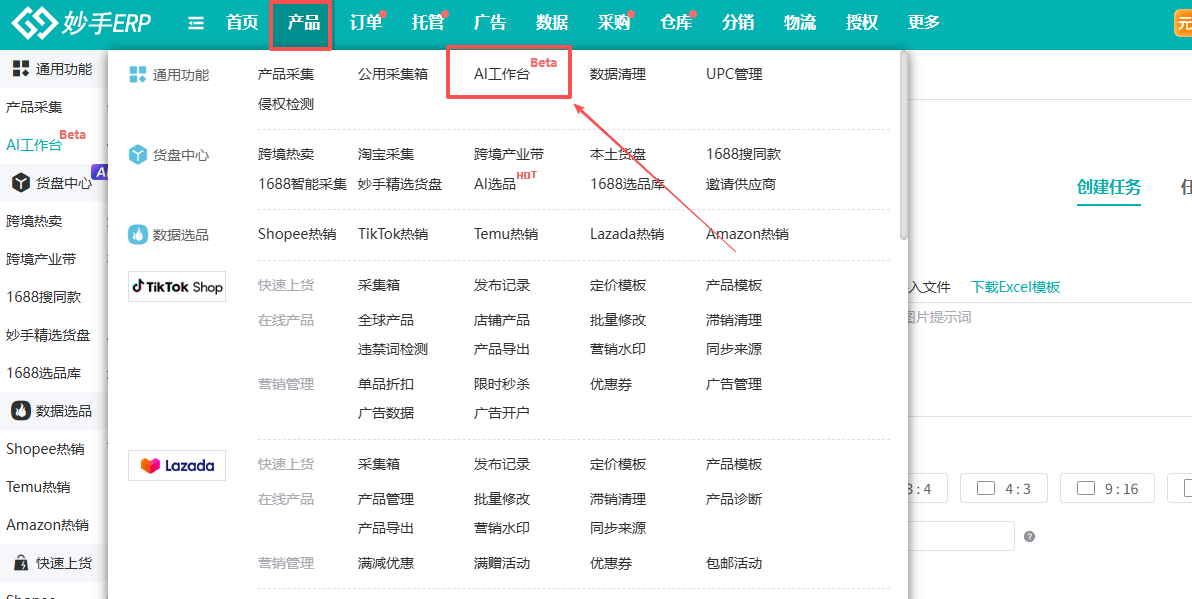Viewport: 1192px width, 599px height.
Task: Open the 产品 top navigation menu
Action: (x=303, y=23)
